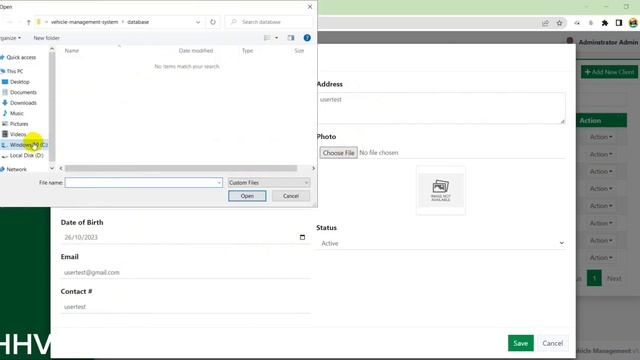Viewport: 640px width, 360px height.
Task: Go up one folder level in Open dialog
Action: pos(28,22)
